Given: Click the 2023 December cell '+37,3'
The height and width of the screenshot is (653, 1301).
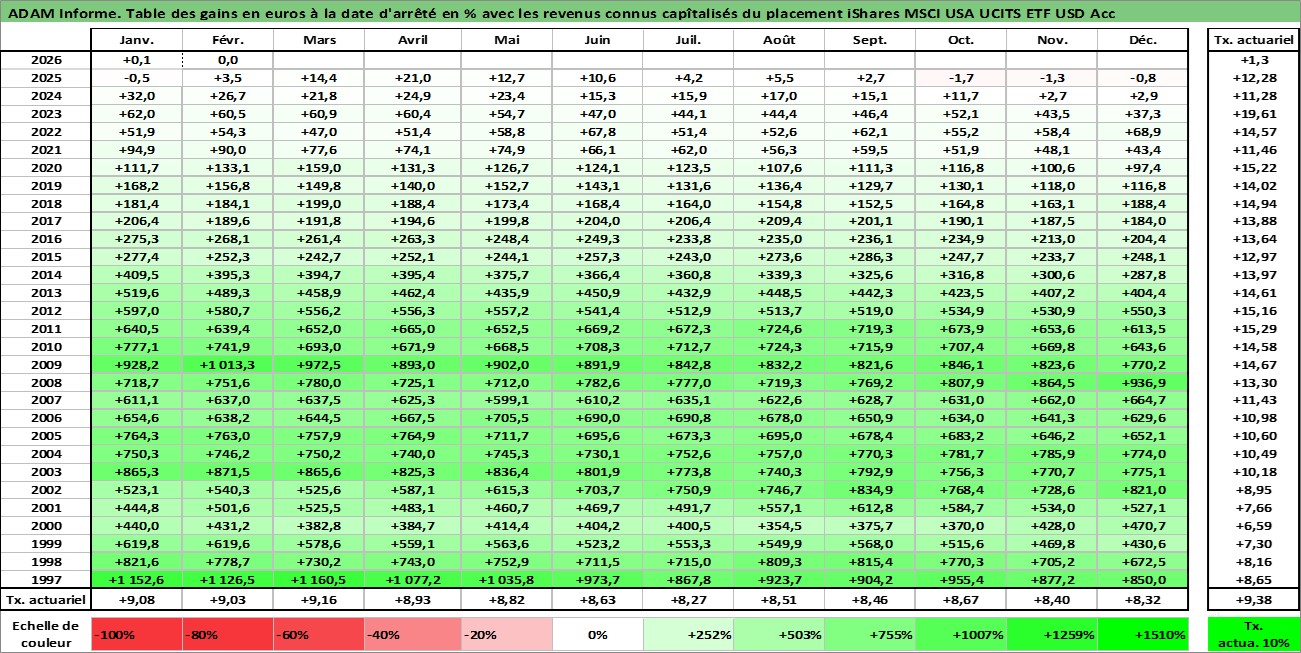Looking at the screenshot, I should (x=1143, y=114).
